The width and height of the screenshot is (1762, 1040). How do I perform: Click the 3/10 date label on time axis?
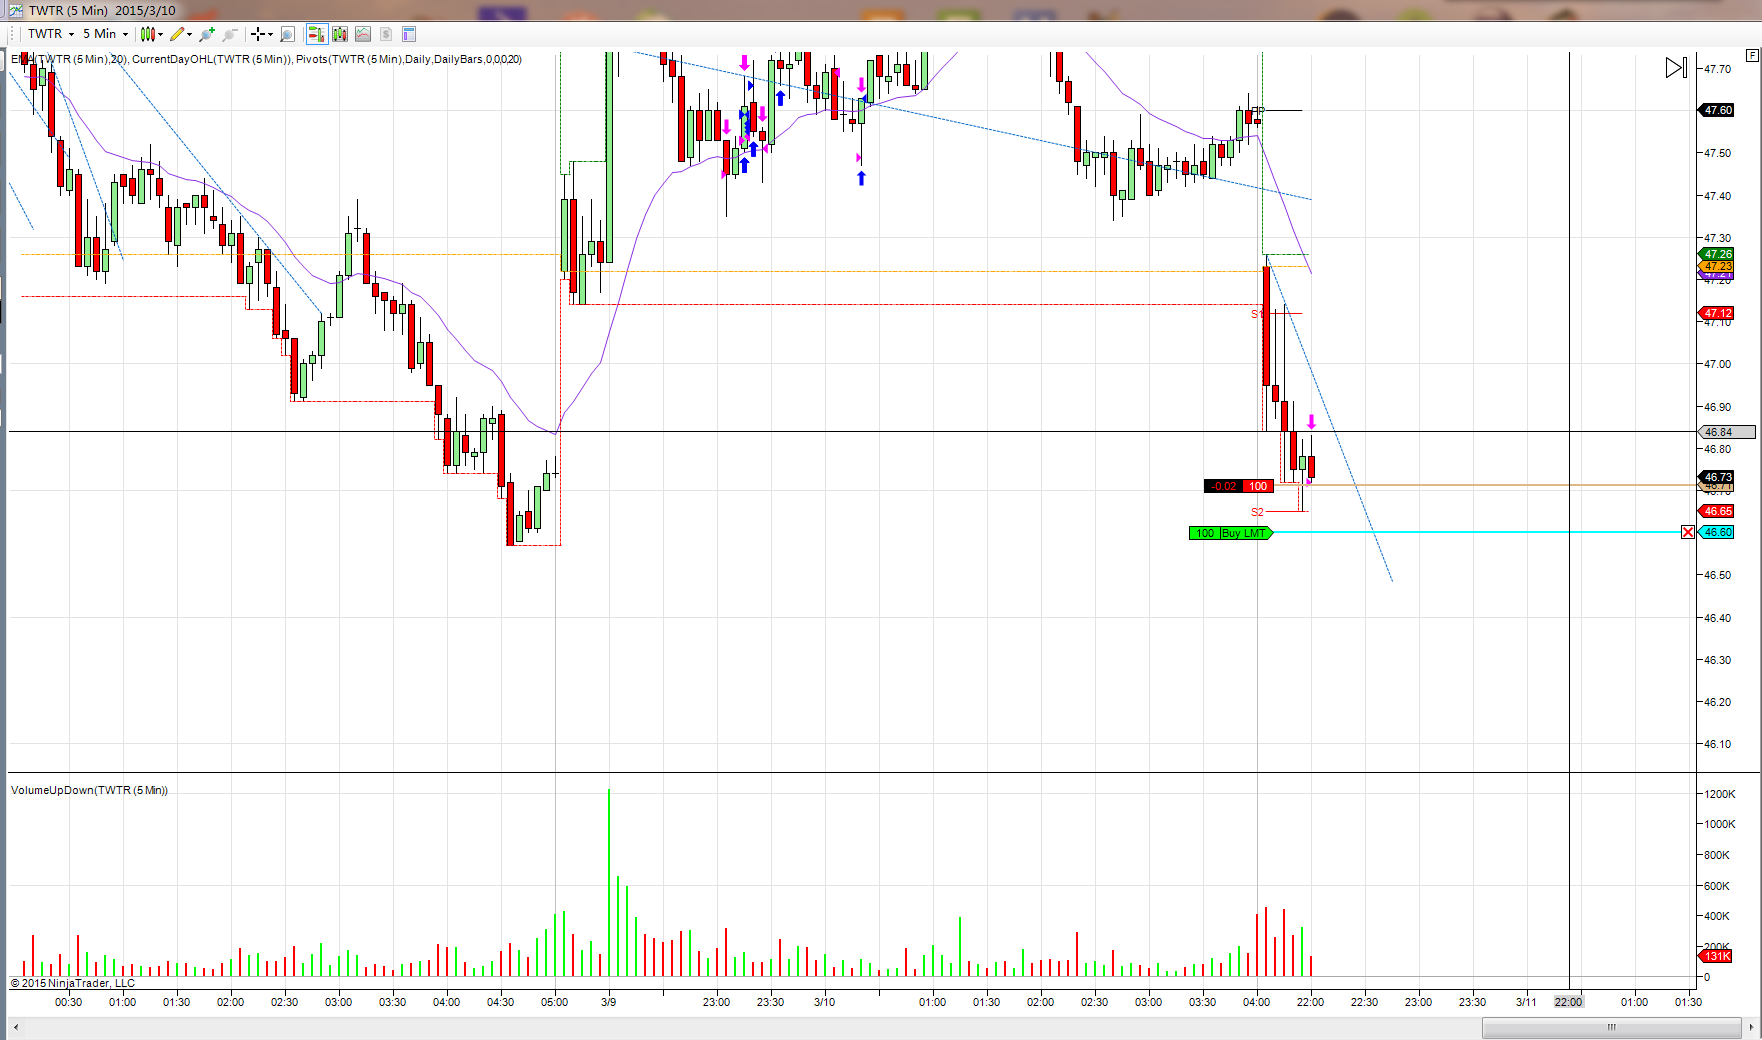coord(824,1002)
